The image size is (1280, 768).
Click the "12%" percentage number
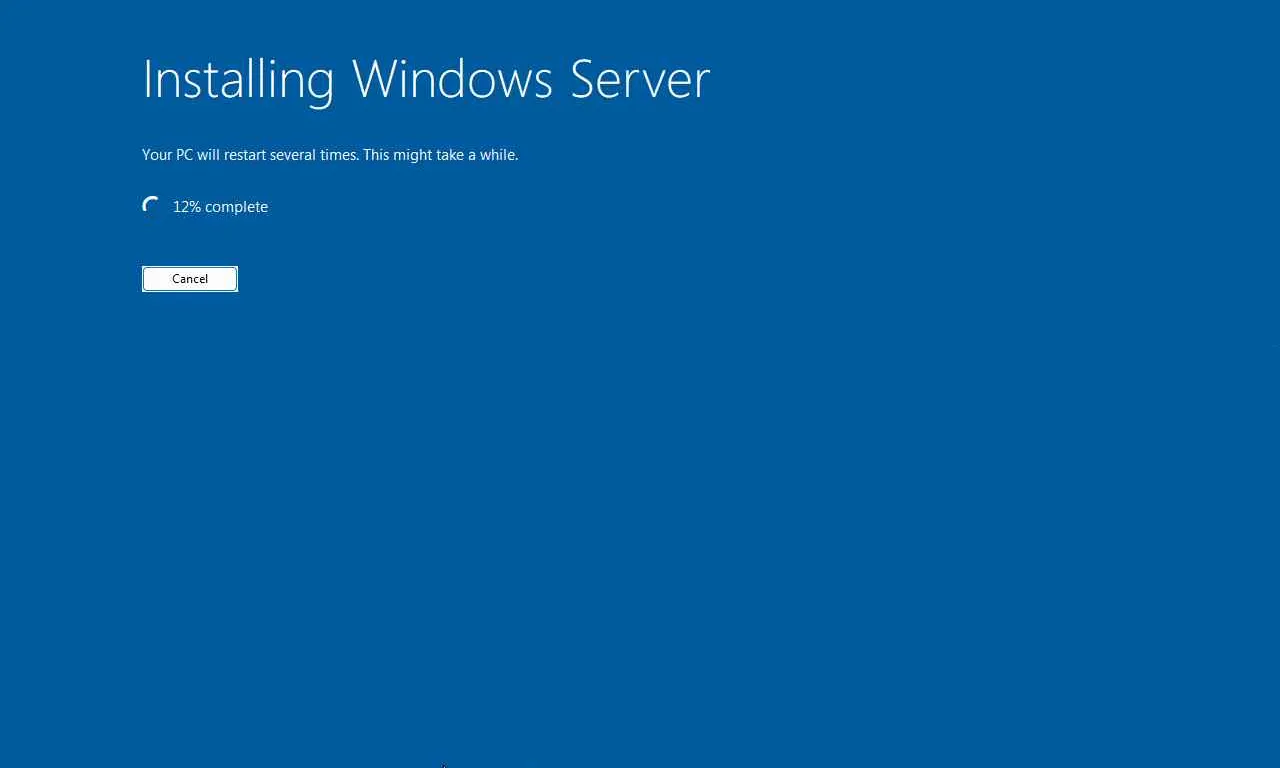187,207
